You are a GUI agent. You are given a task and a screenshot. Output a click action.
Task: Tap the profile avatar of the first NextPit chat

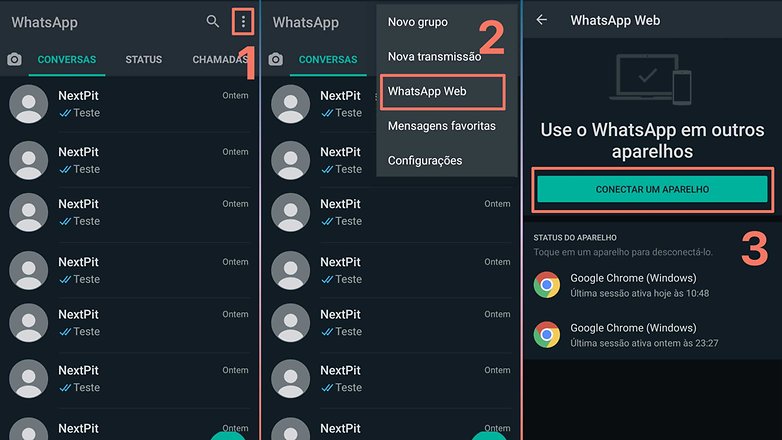[29, 104]
